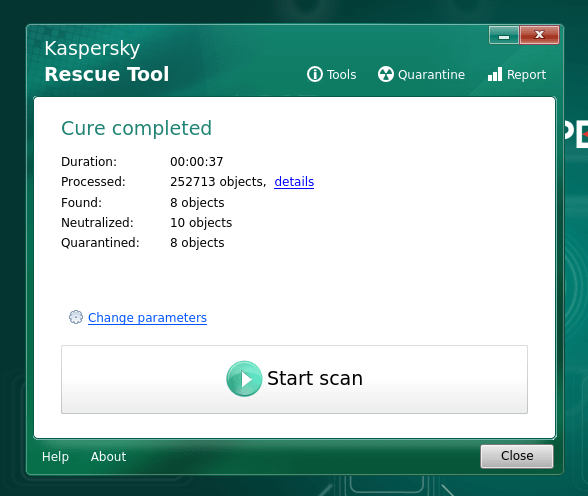Screen dimensions: 588x496
Task: Click the Duration label
Action: tap(89, 162)
